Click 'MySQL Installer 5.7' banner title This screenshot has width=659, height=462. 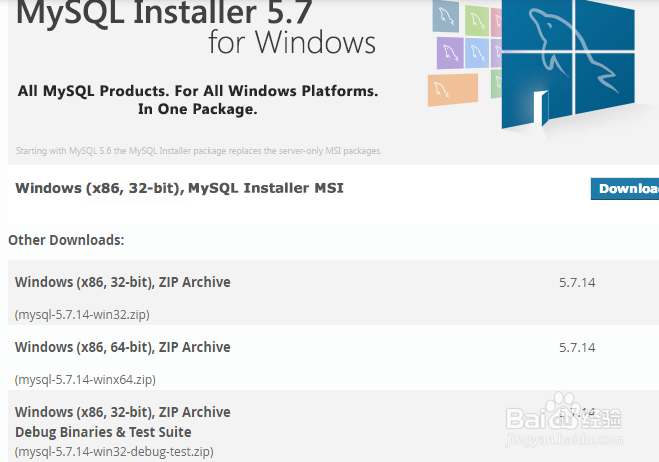[x=164, y=13]
